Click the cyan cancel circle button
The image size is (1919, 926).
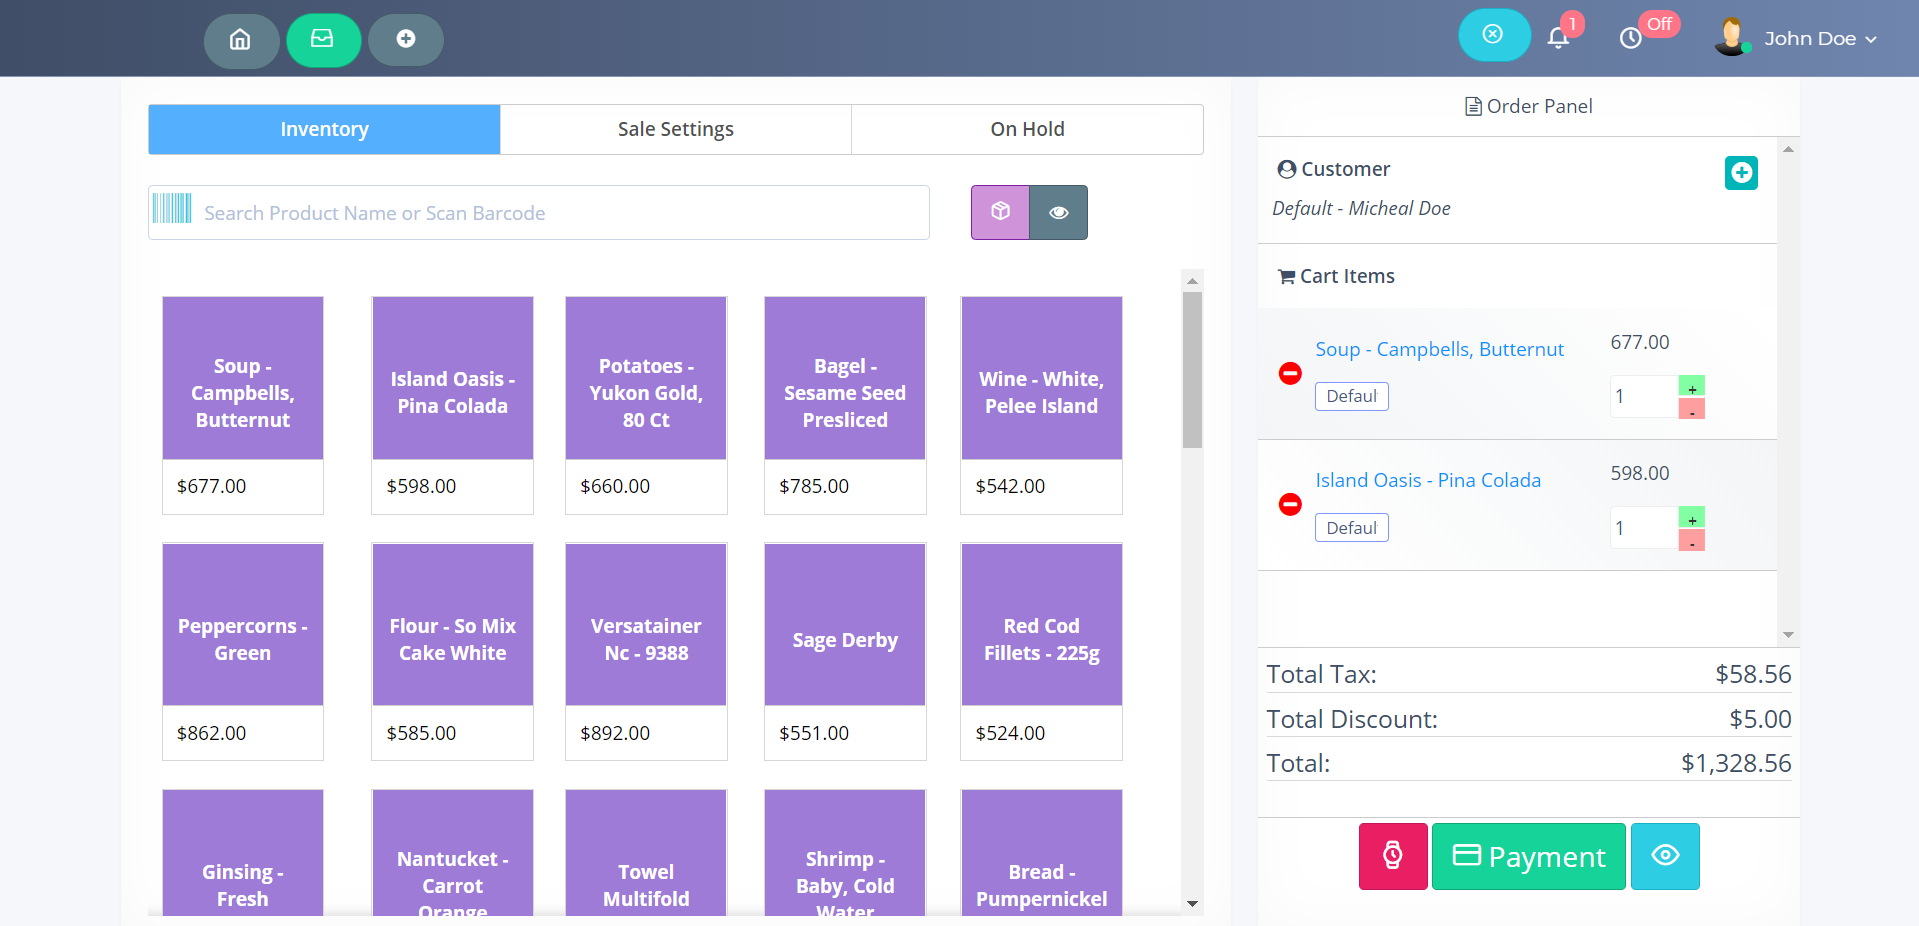click(x=1493, y=35)
